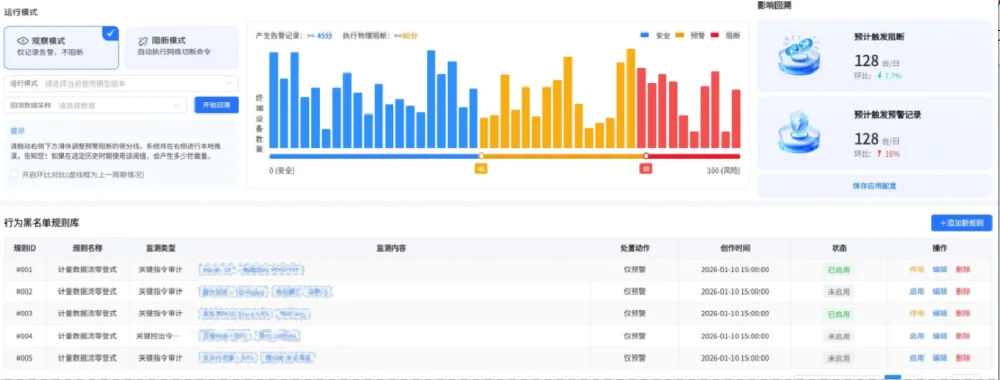Screen dimensions: 1000x380
Task: Click the blue checkmark badge on 观察模式
Action: pos(111,33)
